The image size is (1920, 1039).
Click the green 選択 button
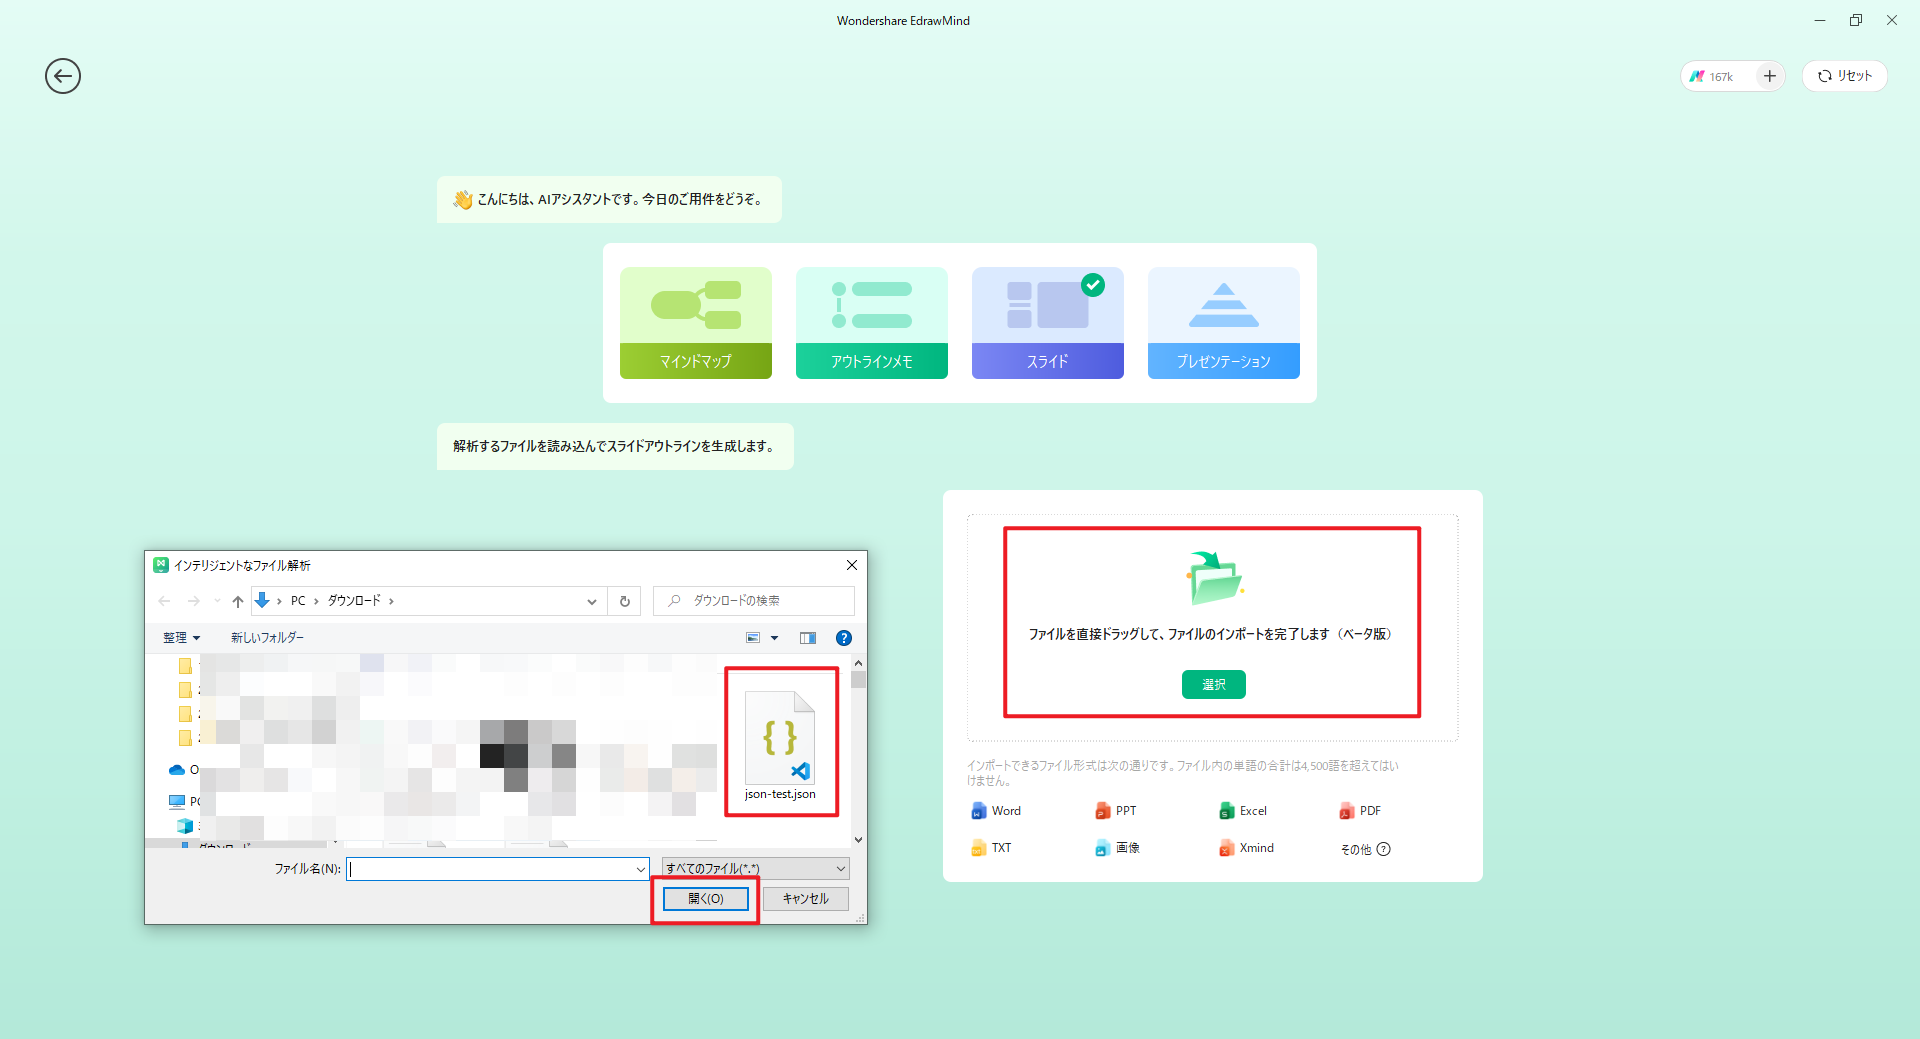pos(1213,684)
